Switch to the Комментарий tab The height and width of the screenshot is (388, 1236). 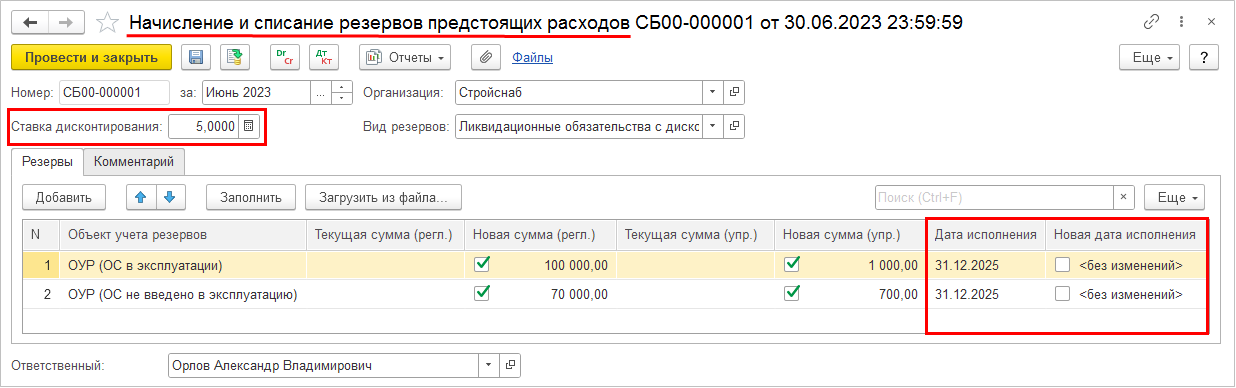coord(134,161)
